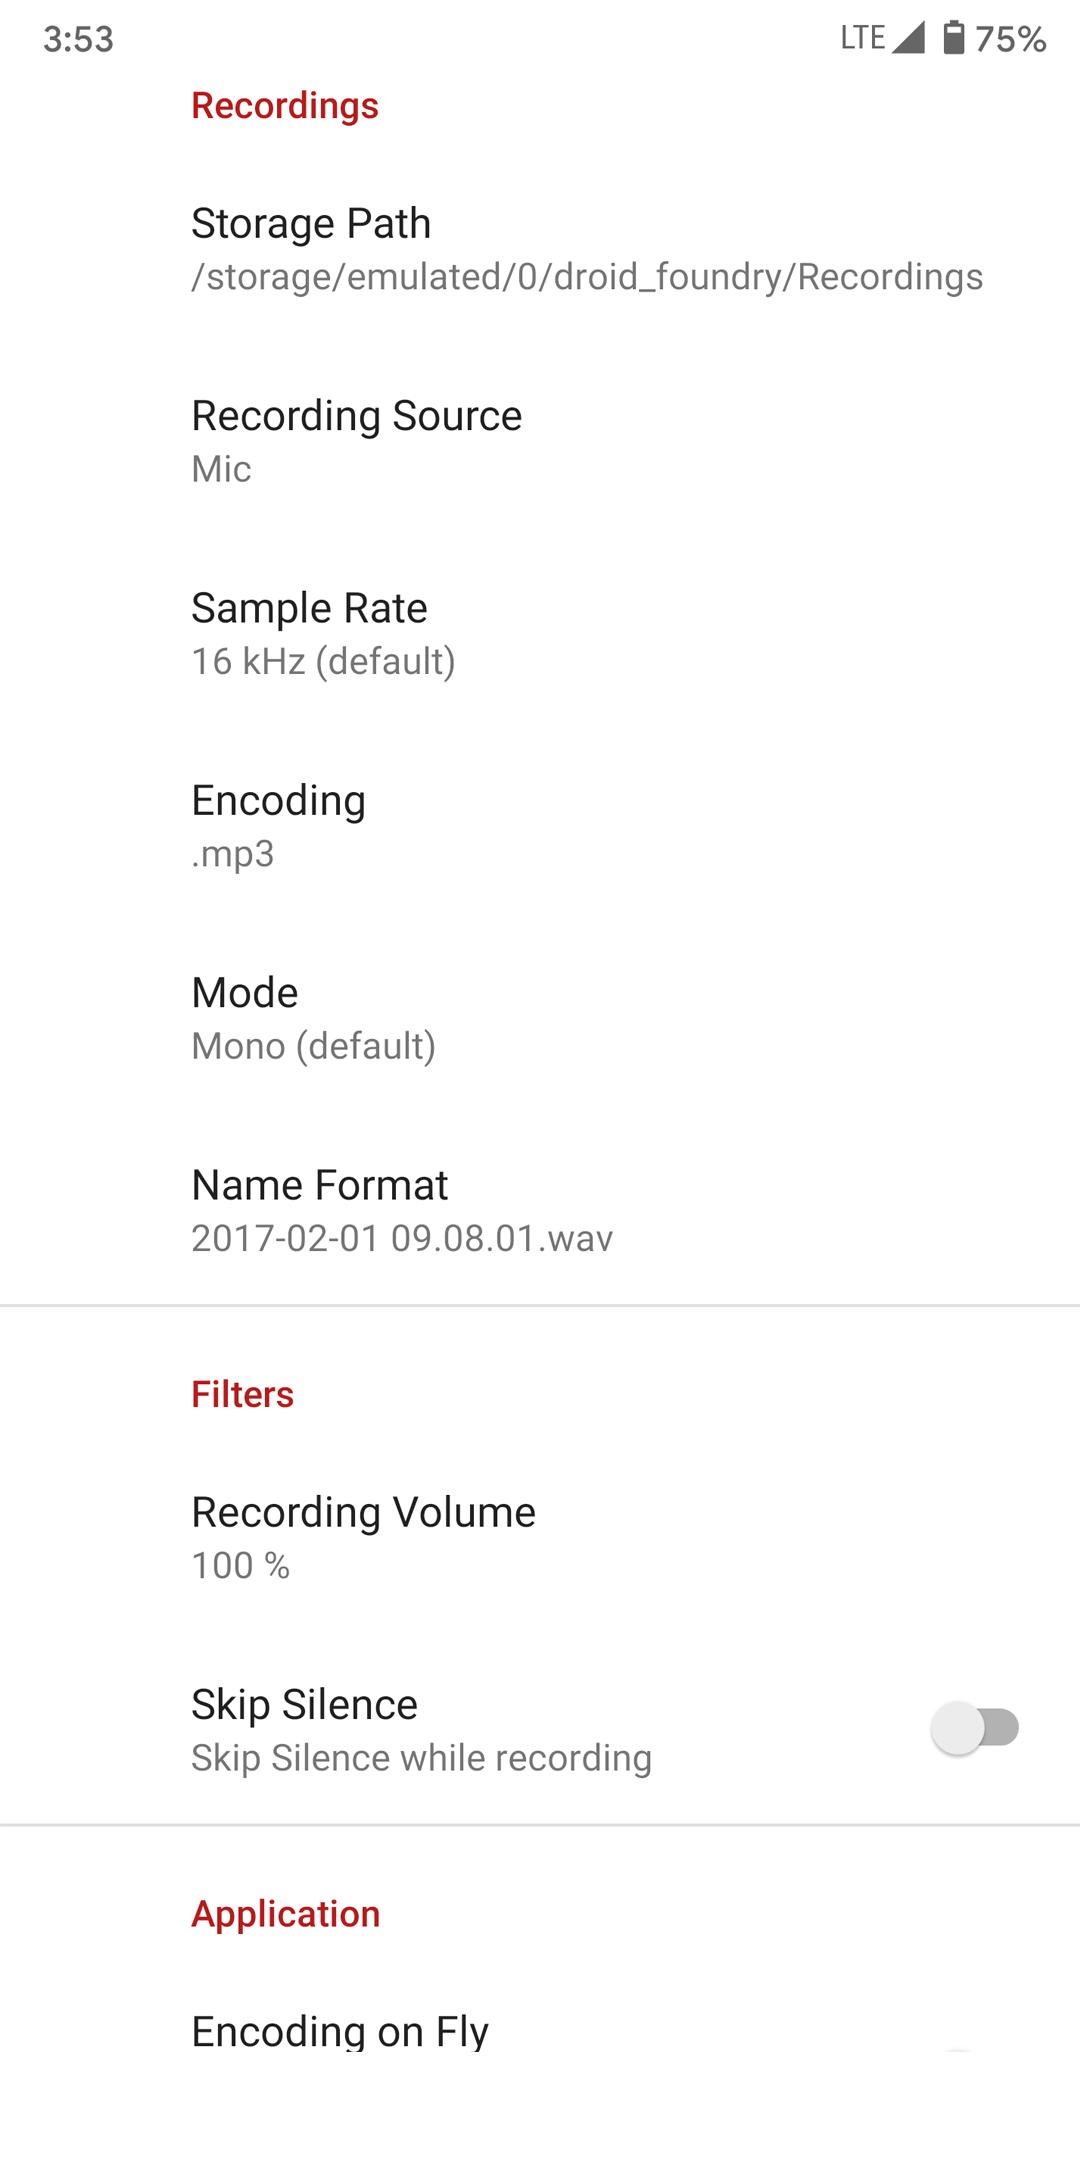Tap the 2017-02-01 09.08.01.wav example text
The height and width of the screenshot is (2160, 1080).
click(402, 1238)
